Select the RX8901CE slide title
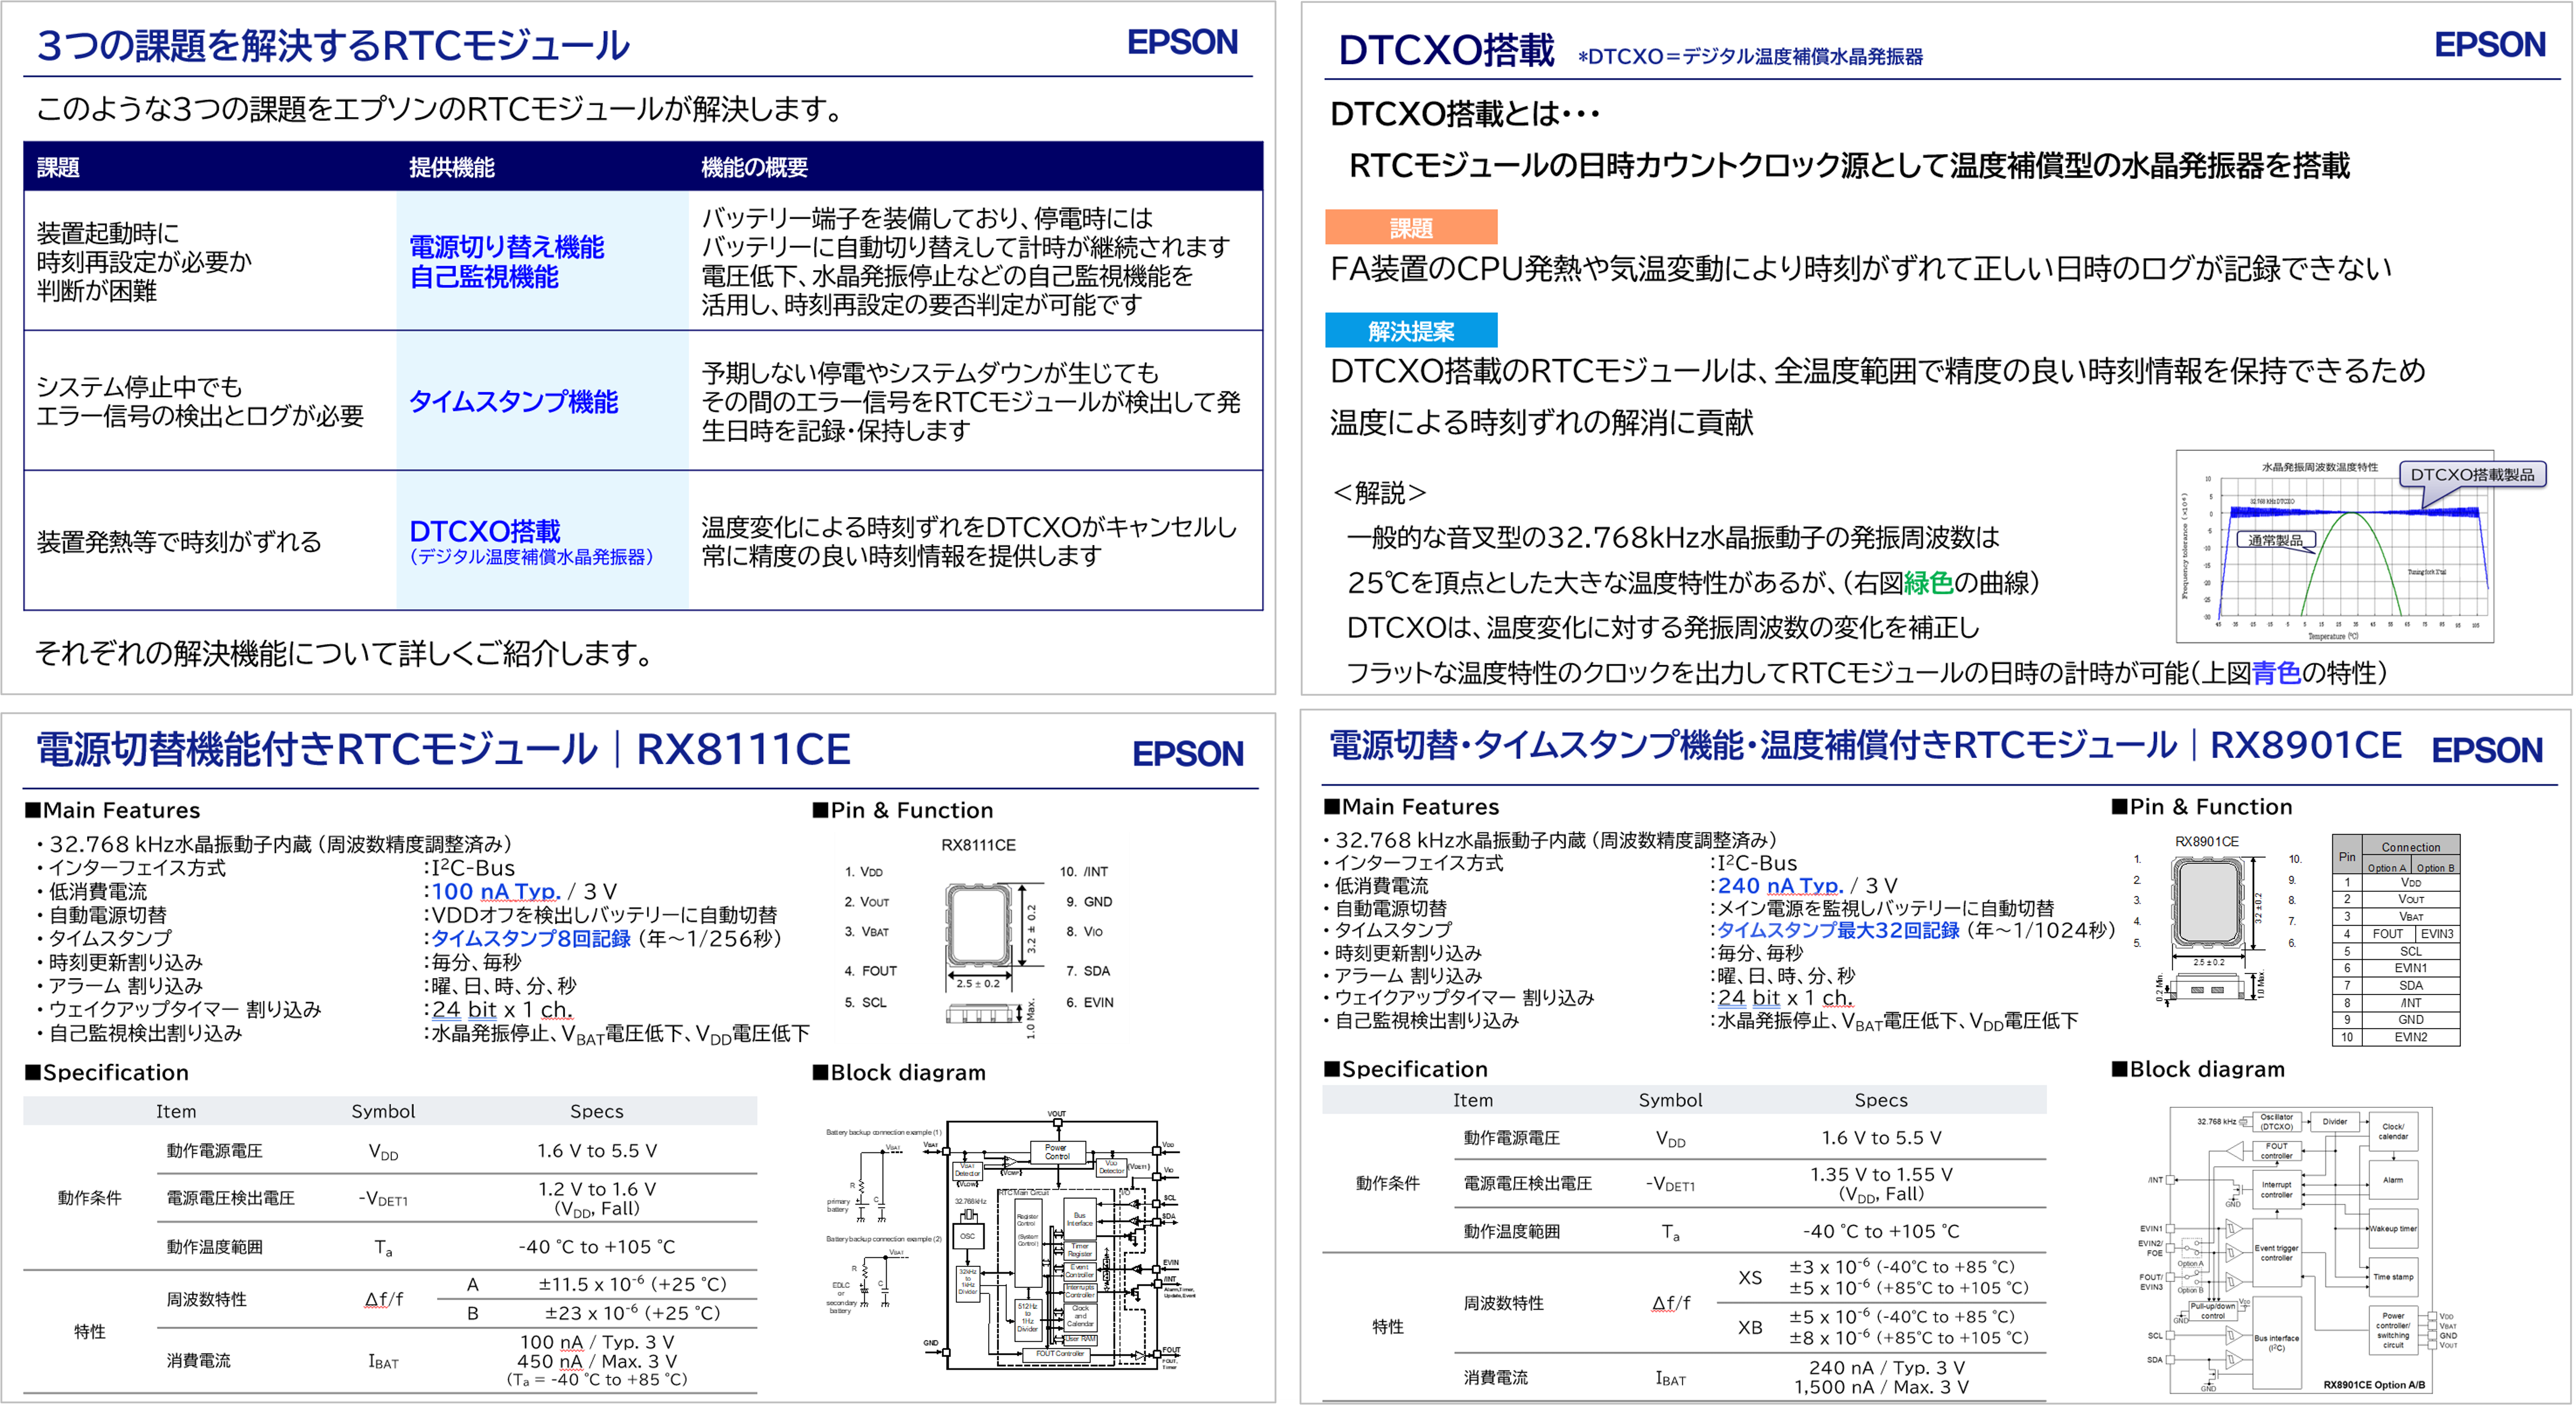 (1865, 746)
